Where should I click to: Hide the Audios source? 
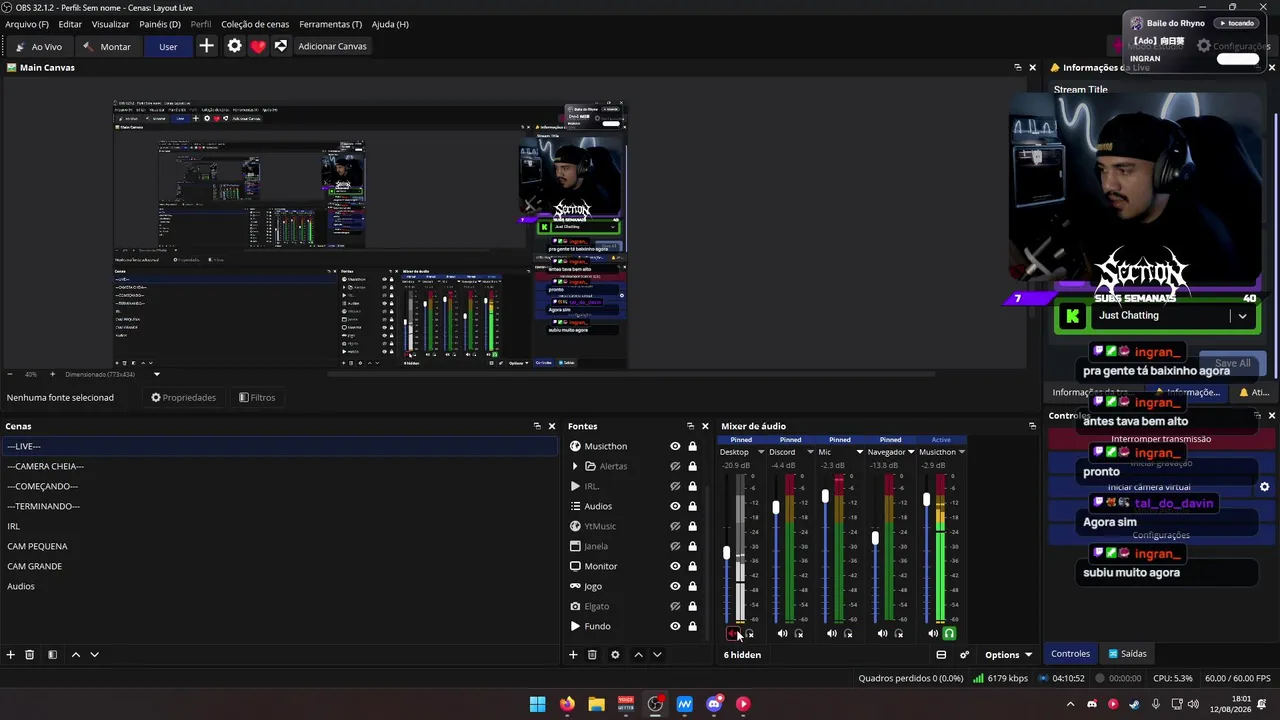click(675, 506)
